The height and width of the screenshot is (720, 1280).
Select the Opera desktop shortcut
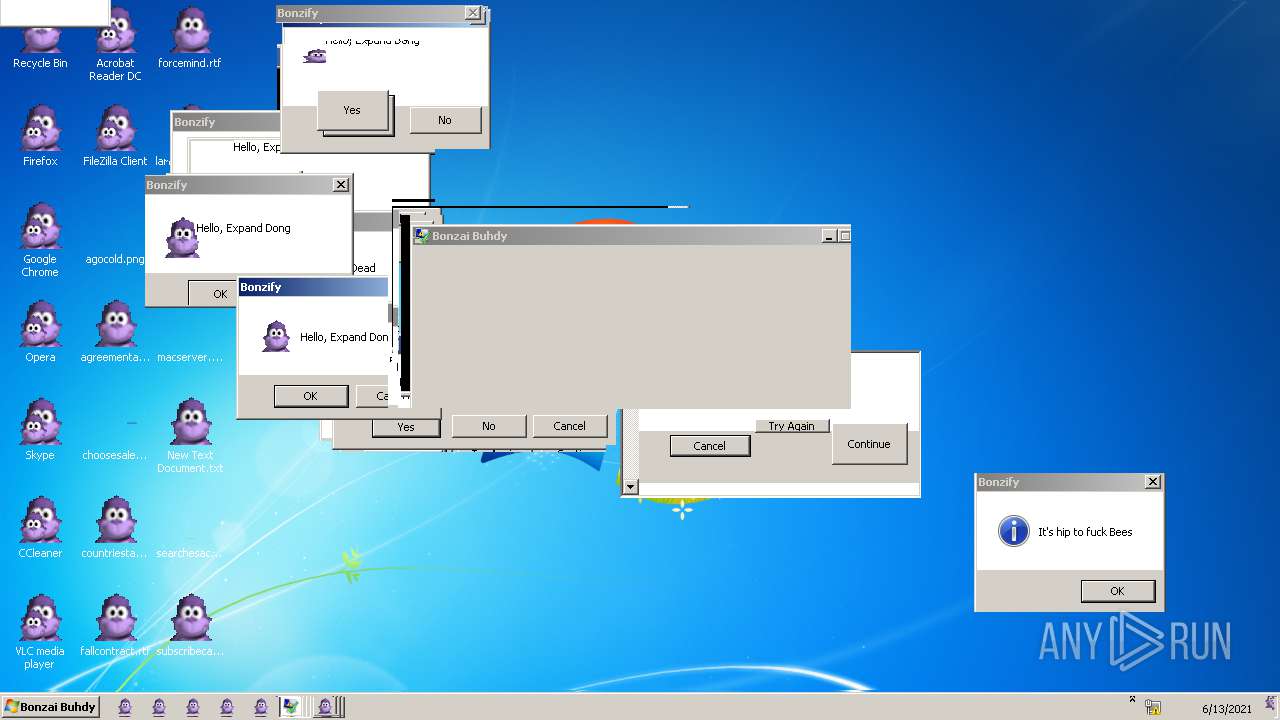point(40,332)
